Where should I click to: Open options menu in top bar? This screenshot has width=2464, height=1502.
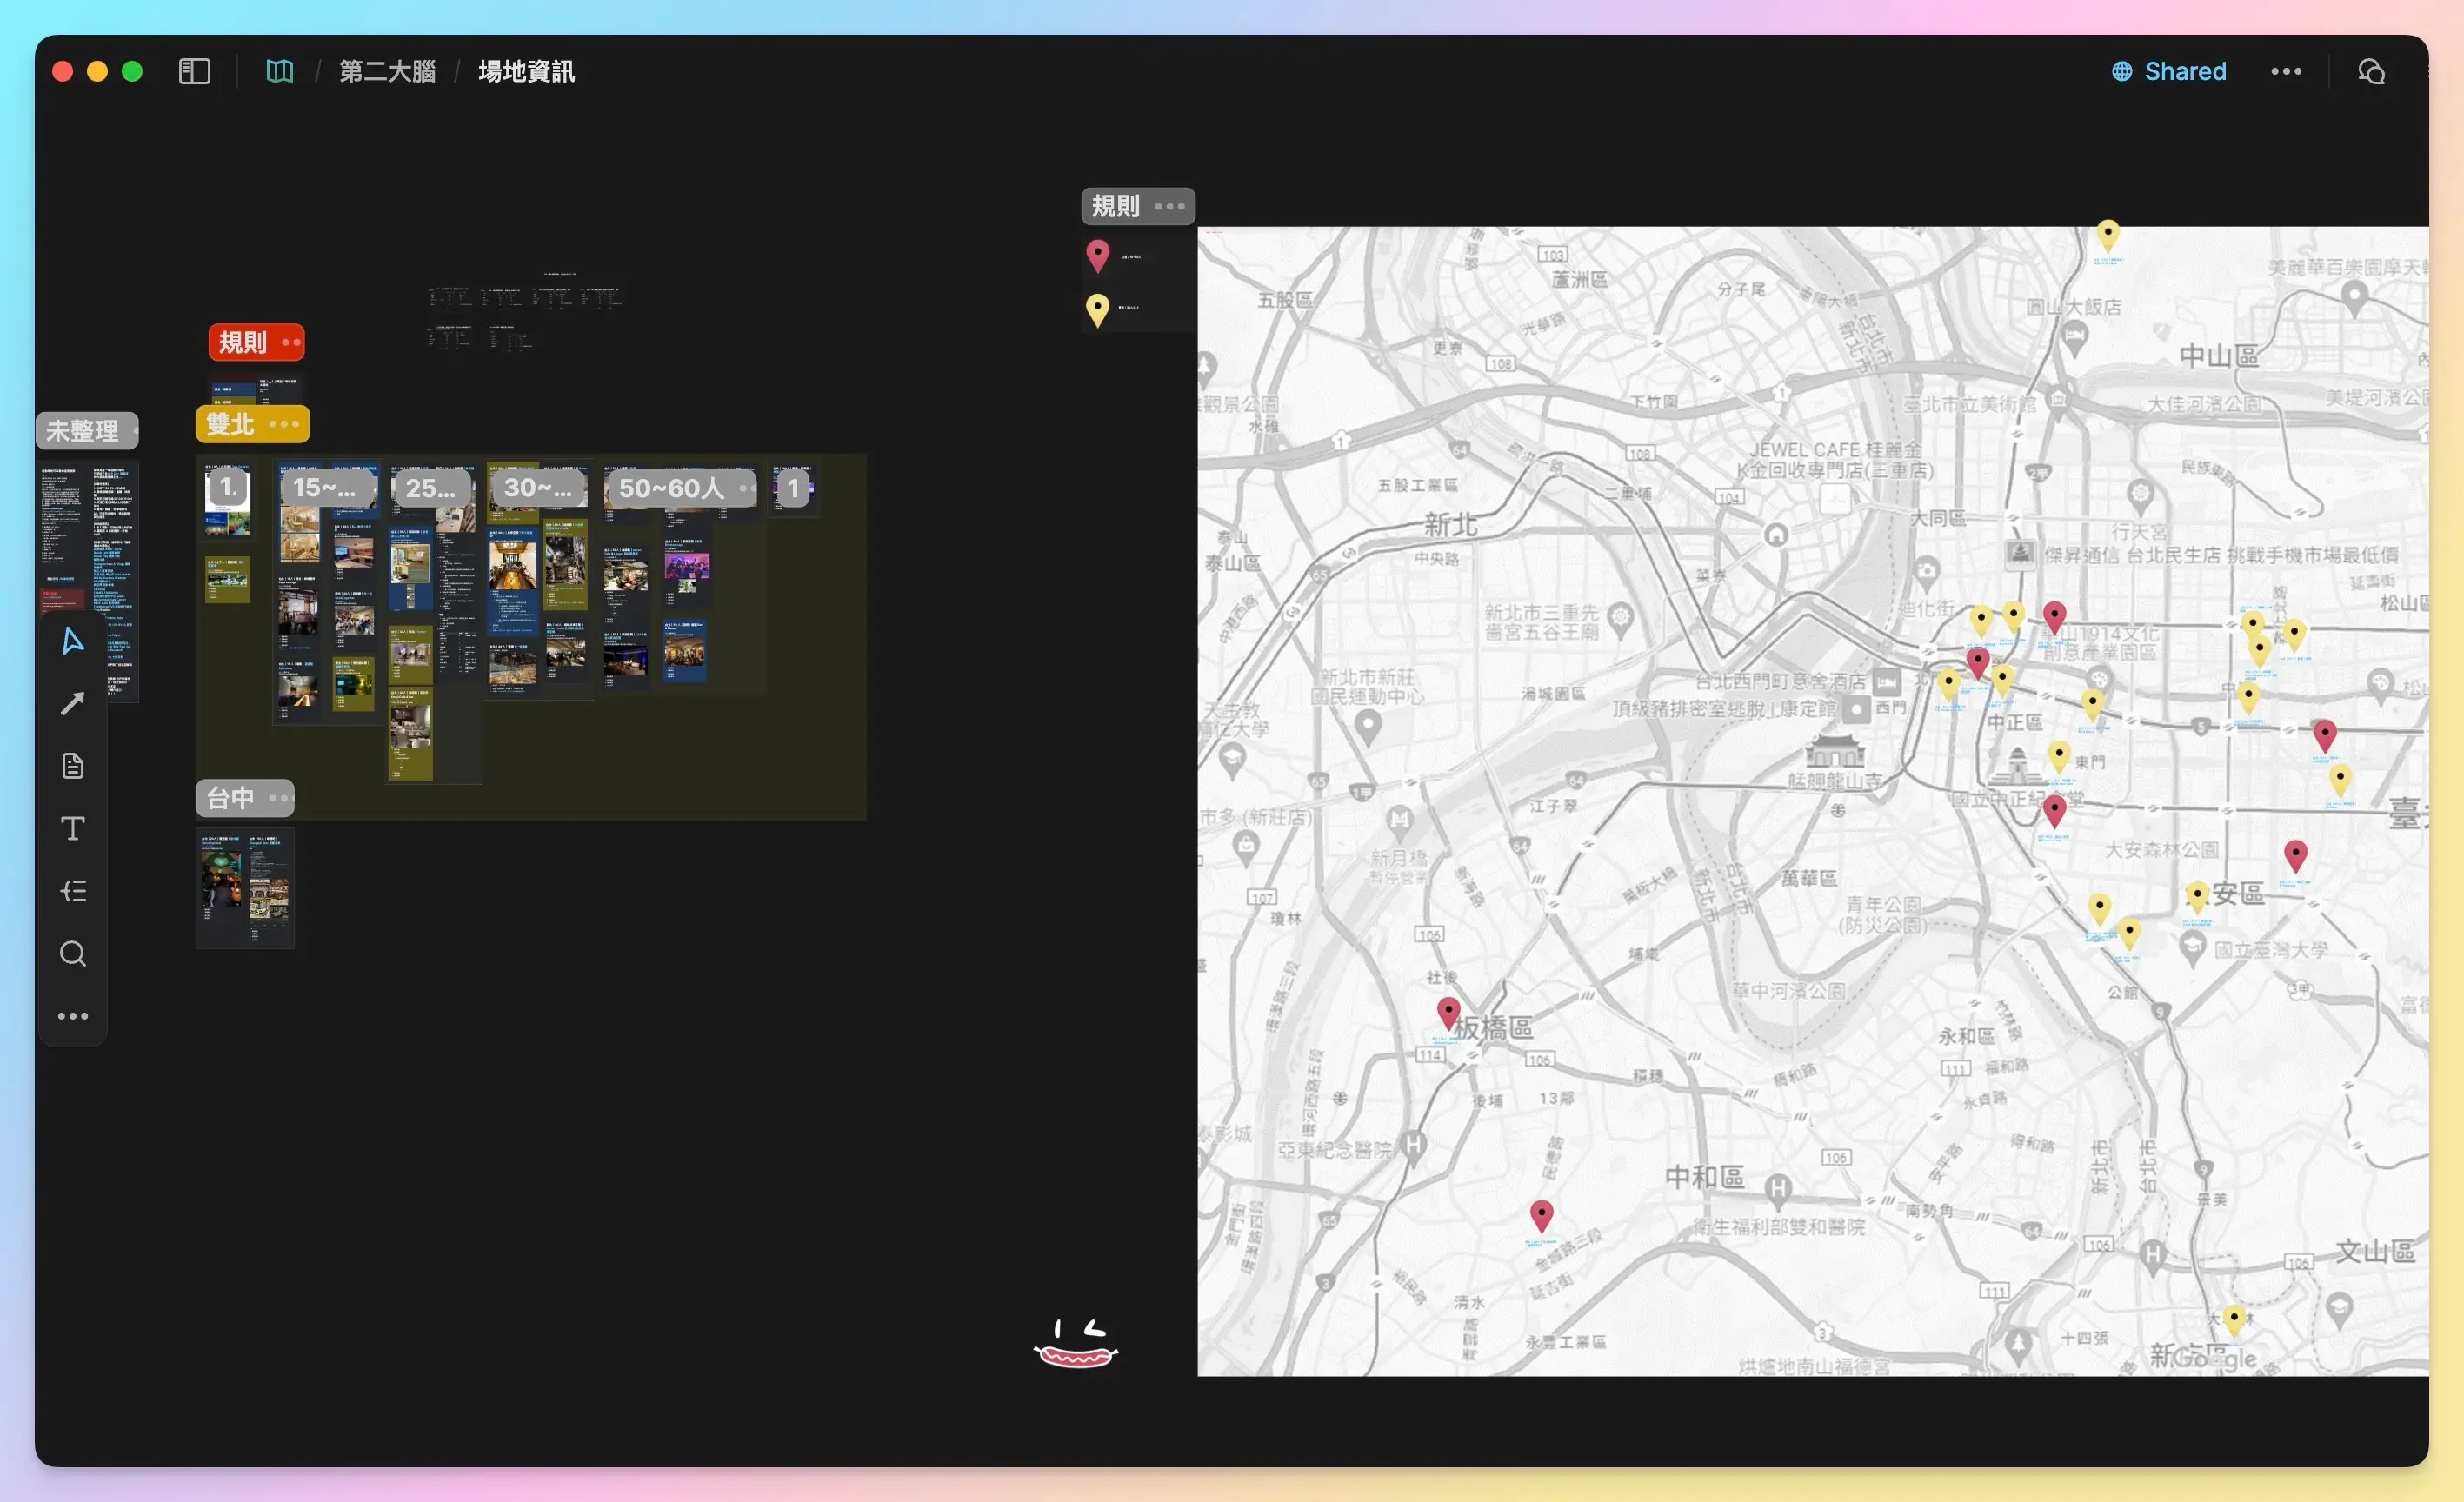2285,71
